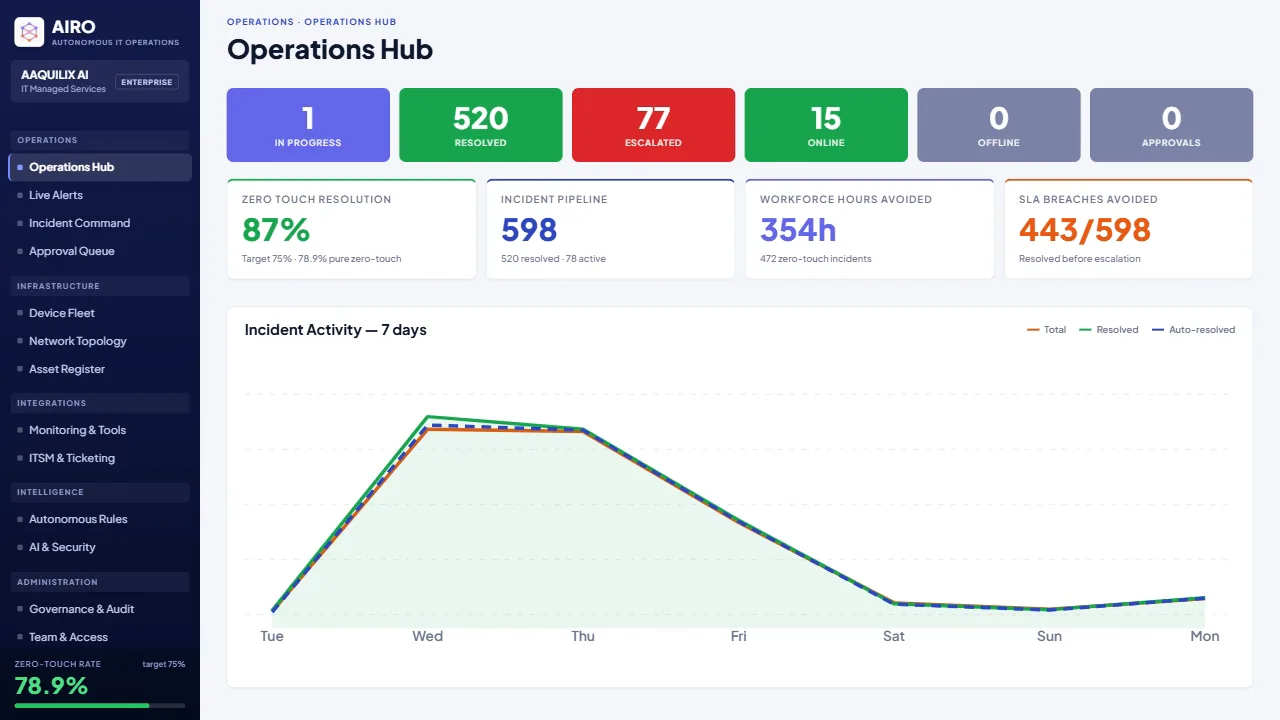Toggle the Resolved series in chart legend
The height and width of the screenshot is (720, 1280).
1109,330
